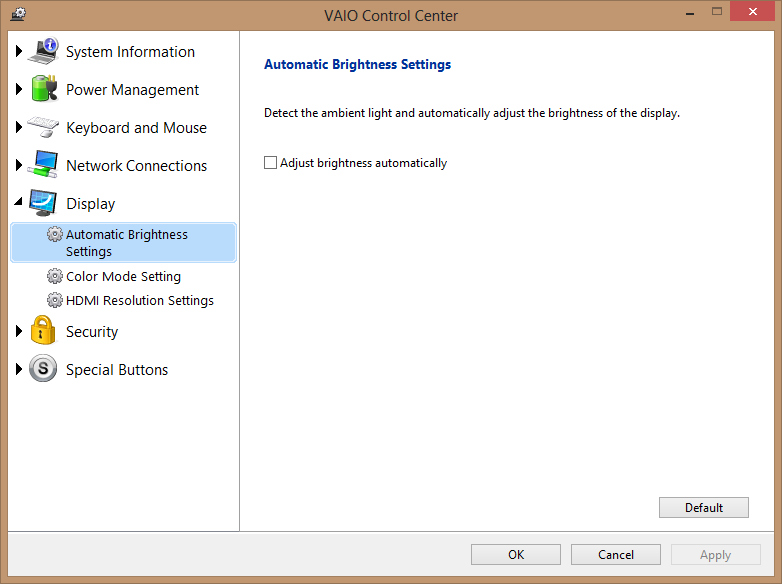Select Power Management in the sidebar
Viewport: 782px width, 584px height.
tap(132, 90)
